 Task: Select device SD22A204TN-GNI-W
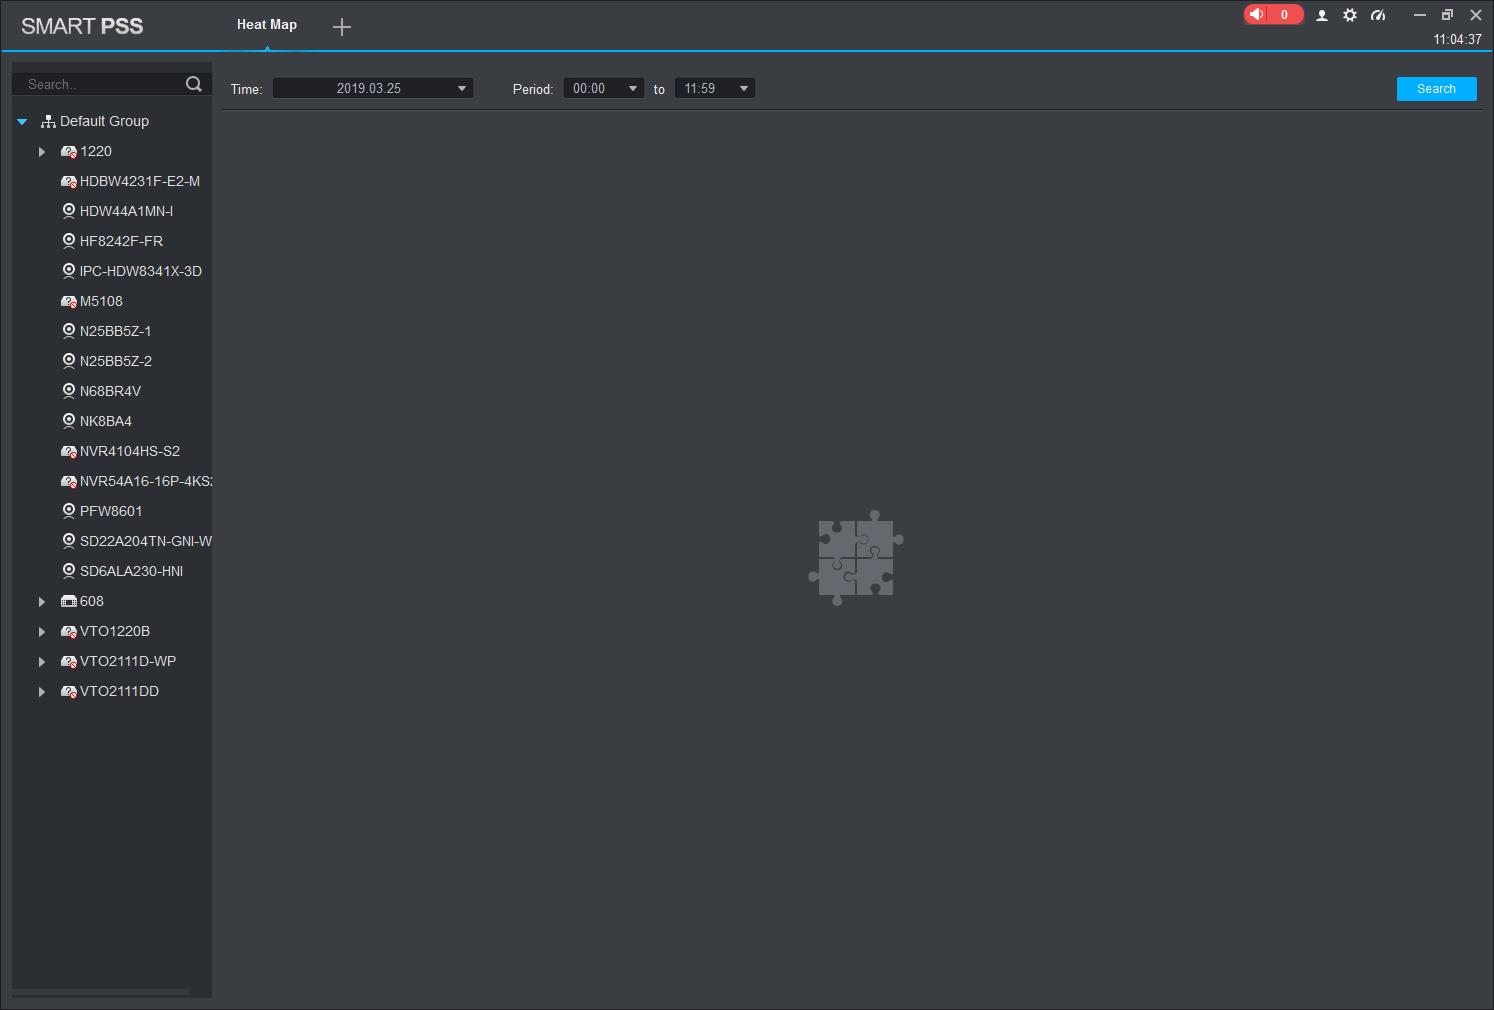click(x=146, y=541)
